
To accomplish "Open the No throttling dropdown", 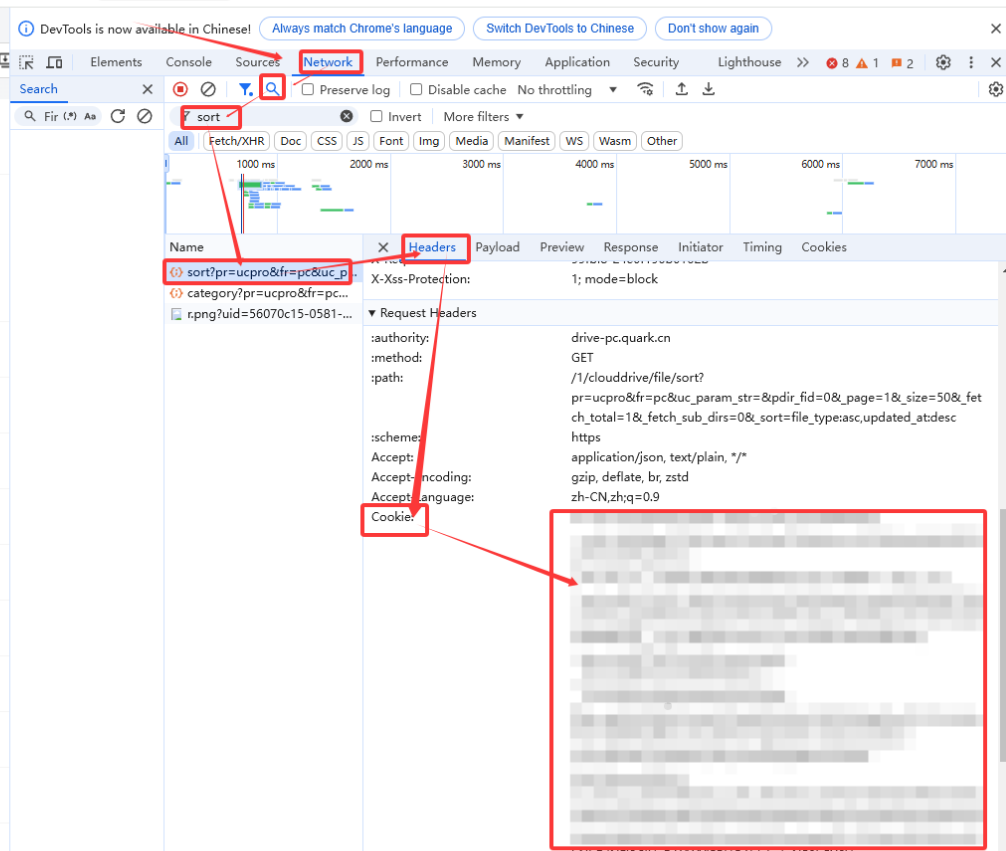I will [x=567, y=90].
